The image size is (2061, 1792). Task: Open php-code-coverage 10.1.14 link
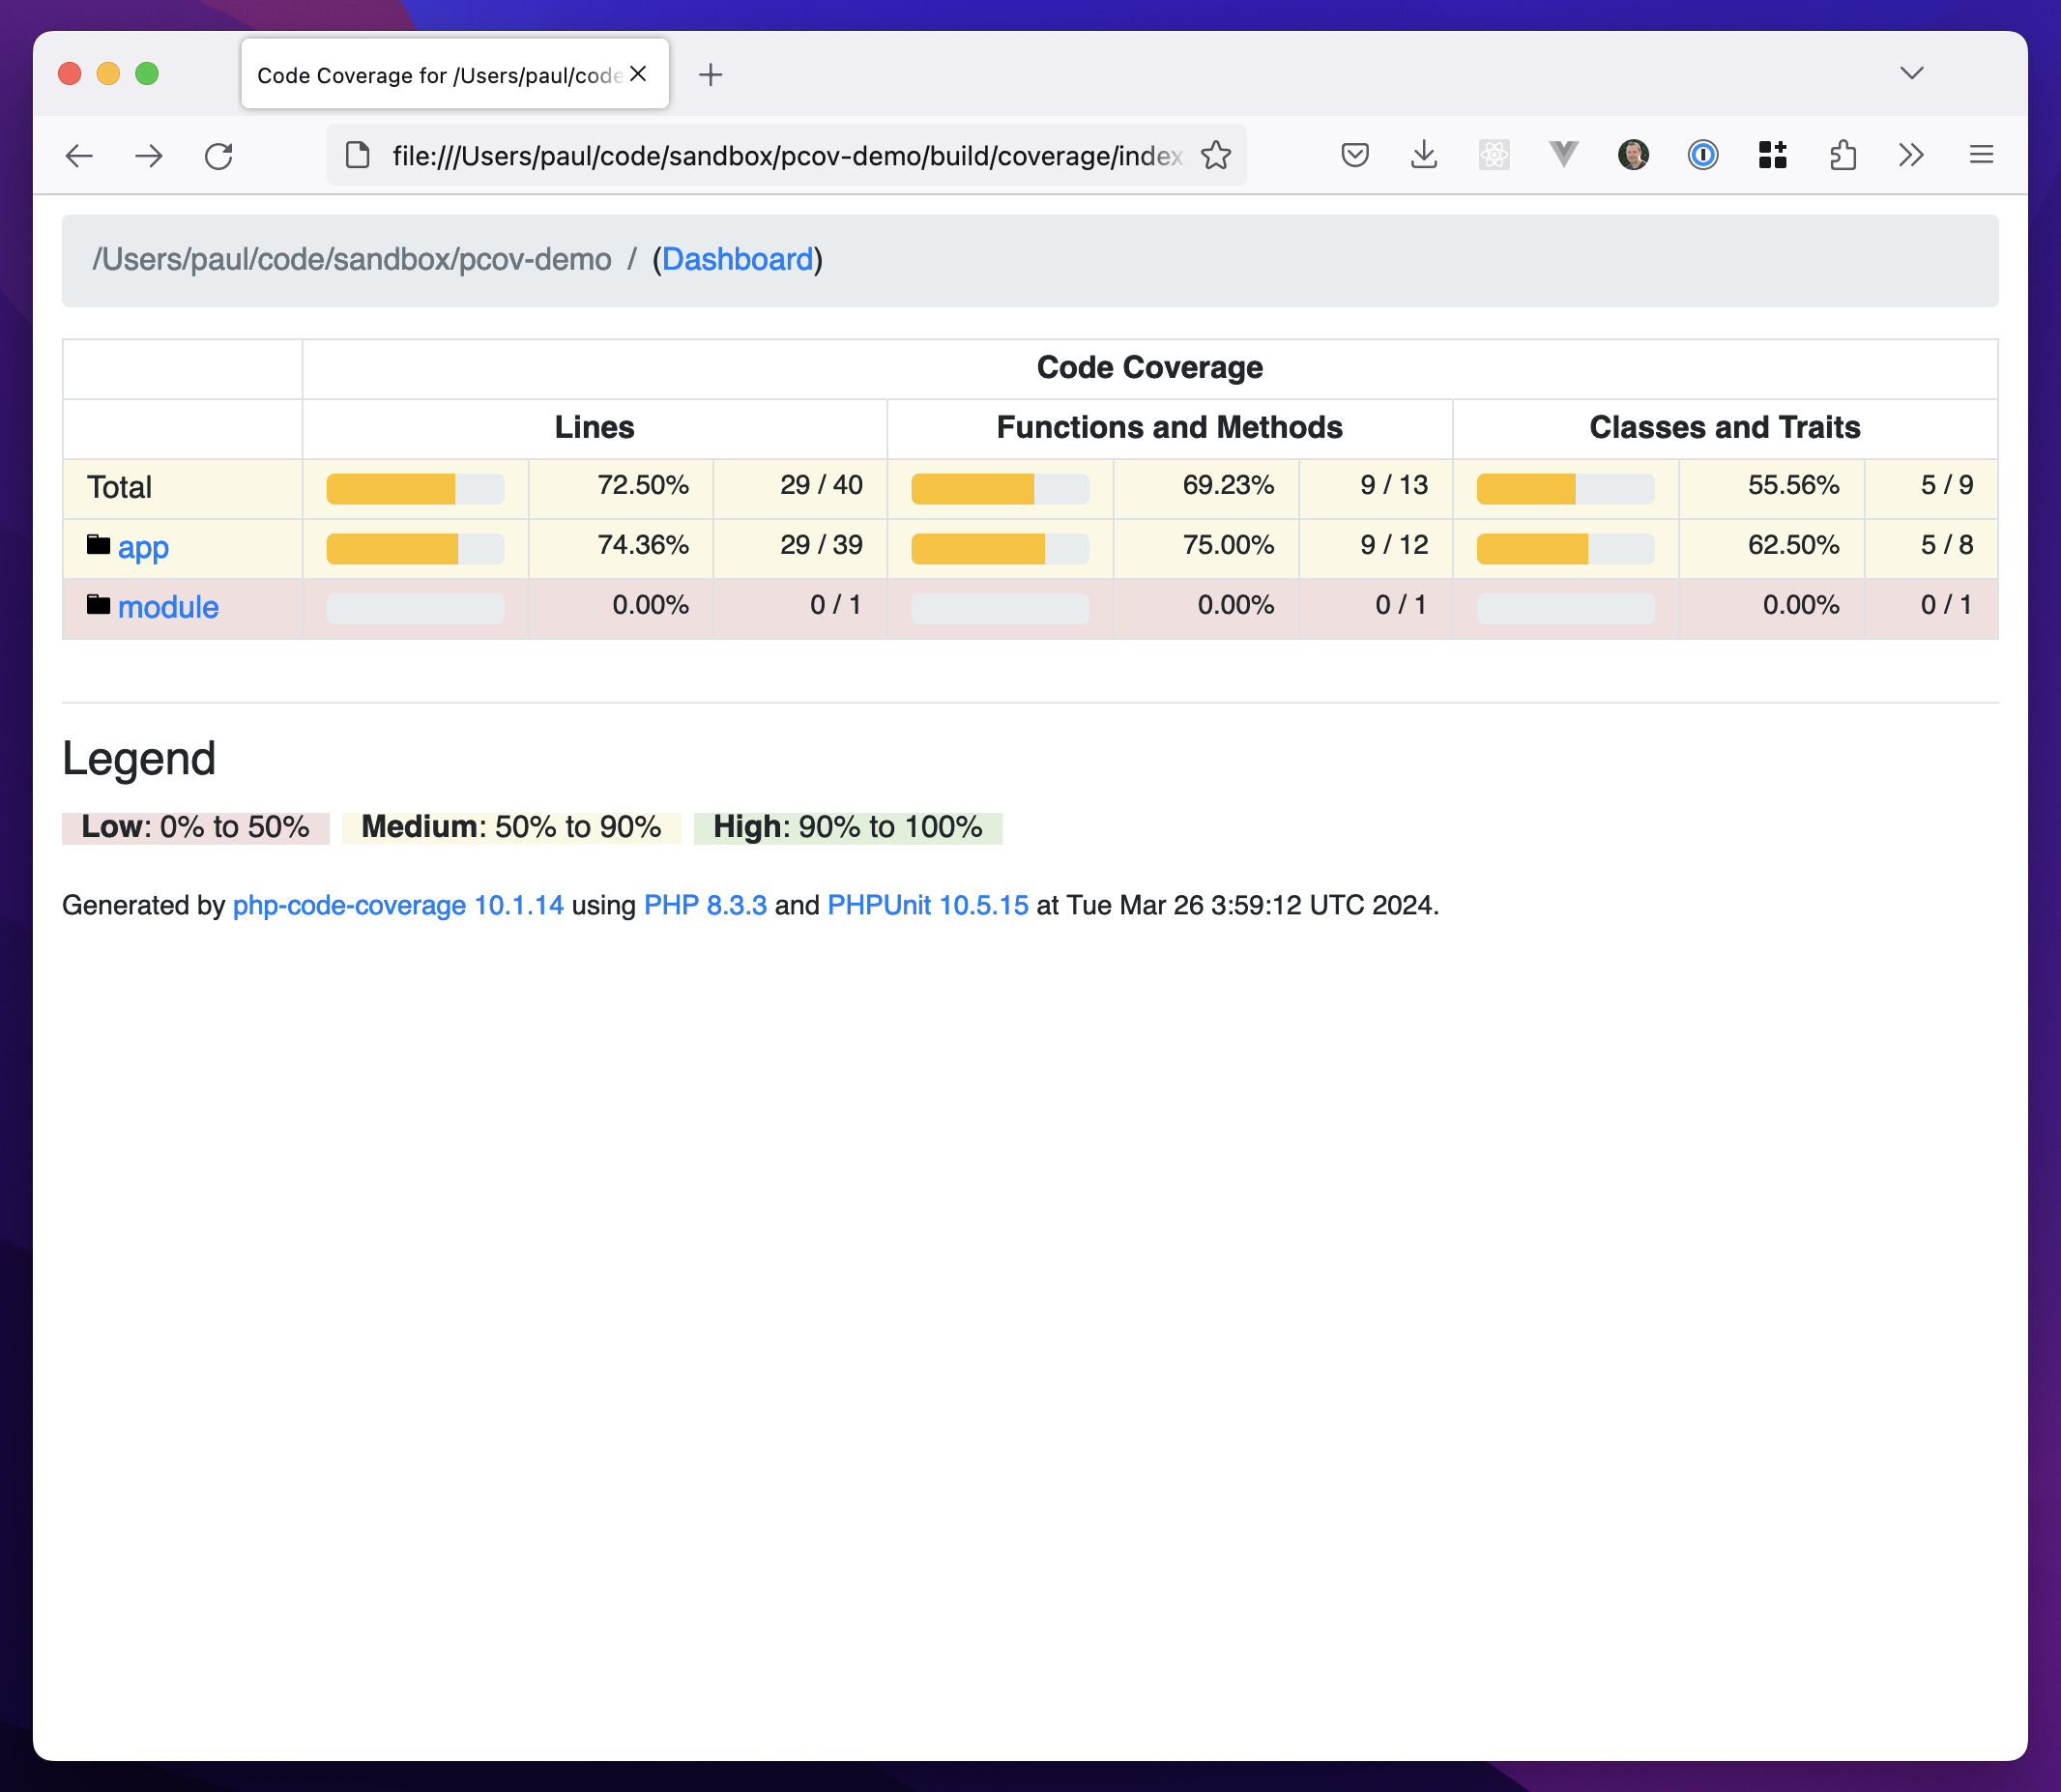(398, 905)
